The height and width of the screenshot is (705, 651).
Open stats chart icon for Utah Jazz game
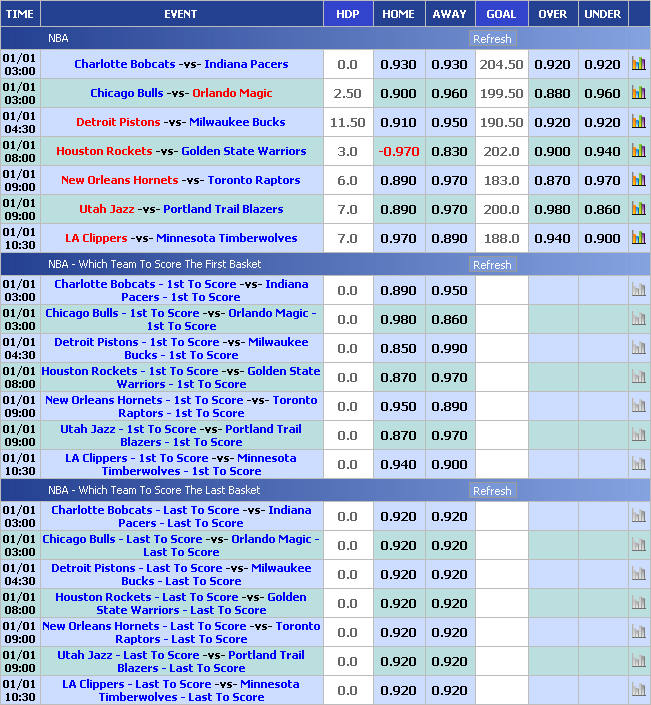[638, 209]
